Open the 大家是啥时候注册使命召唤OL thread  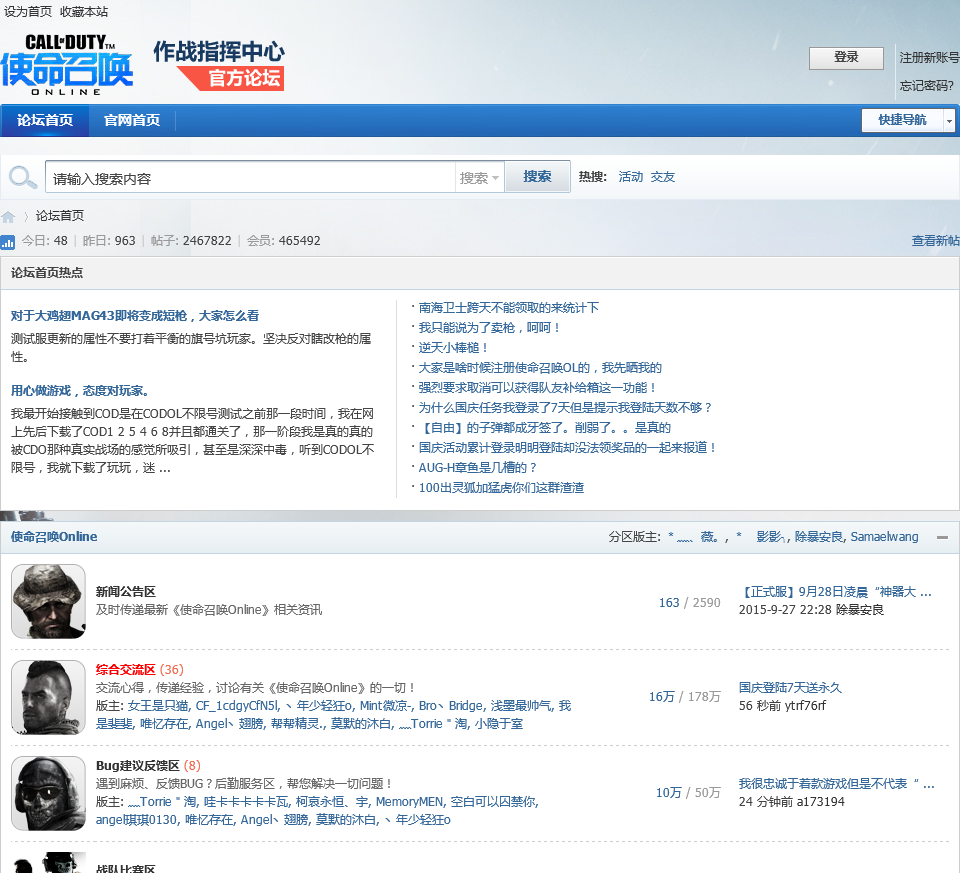pyautogui.click(x=540, y=367)
